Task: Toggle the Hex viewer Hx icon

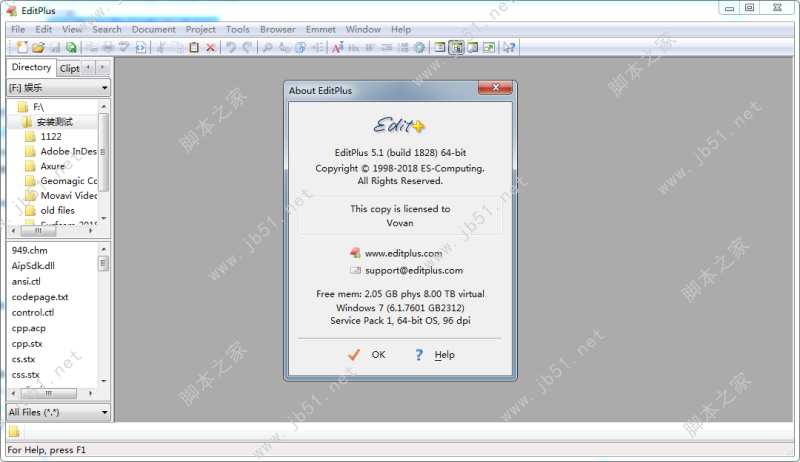Action: [x=354, y=47]
